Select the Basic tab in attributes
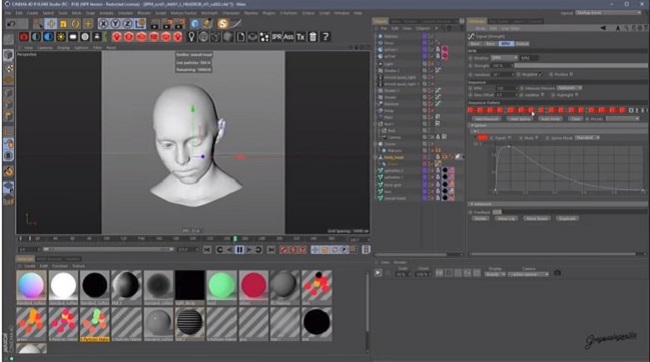 click(x=475, y=44)
